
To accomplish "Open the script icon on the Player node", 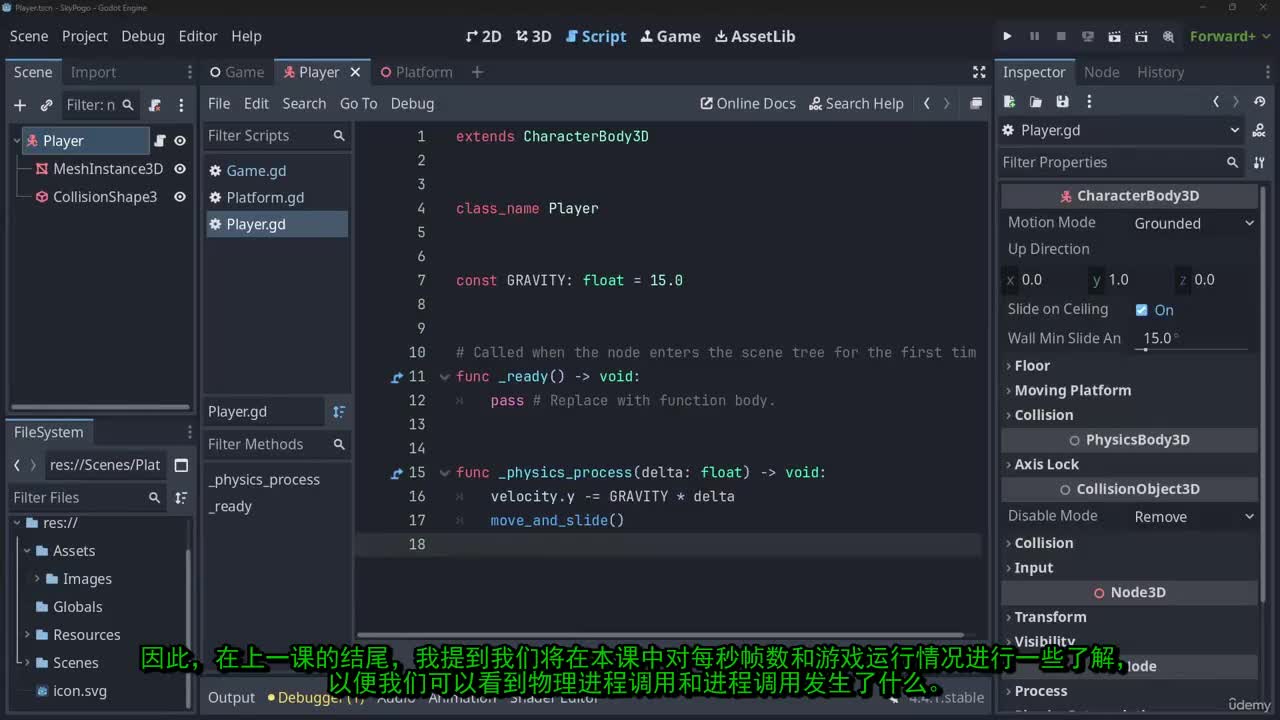I will 160,141.
